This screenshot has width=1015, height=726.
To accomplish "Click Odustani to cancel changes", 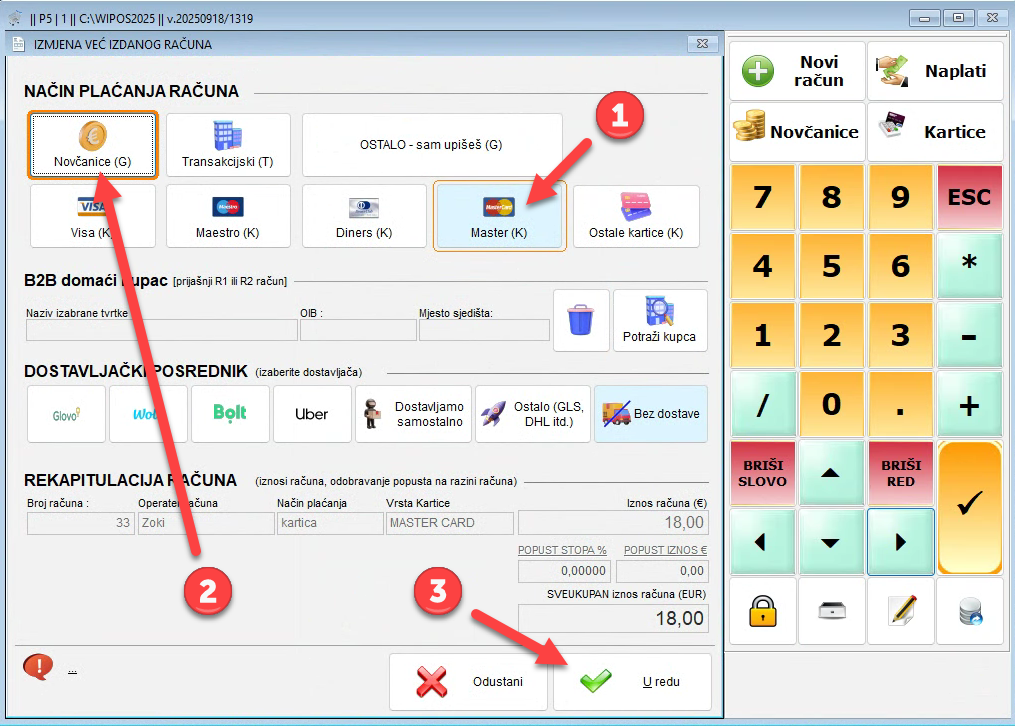I will [x=468, y=682].
